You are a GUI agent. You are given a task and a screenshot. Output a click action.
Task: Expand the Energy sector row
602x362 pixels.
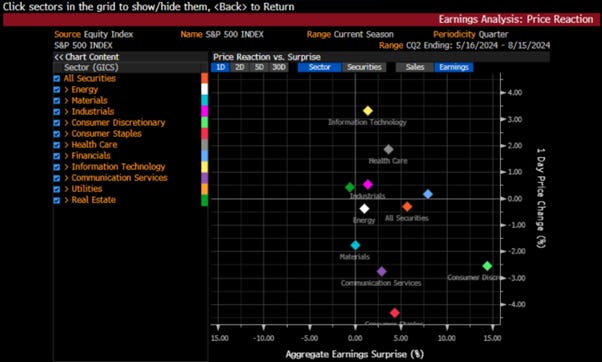pos(66,90)
